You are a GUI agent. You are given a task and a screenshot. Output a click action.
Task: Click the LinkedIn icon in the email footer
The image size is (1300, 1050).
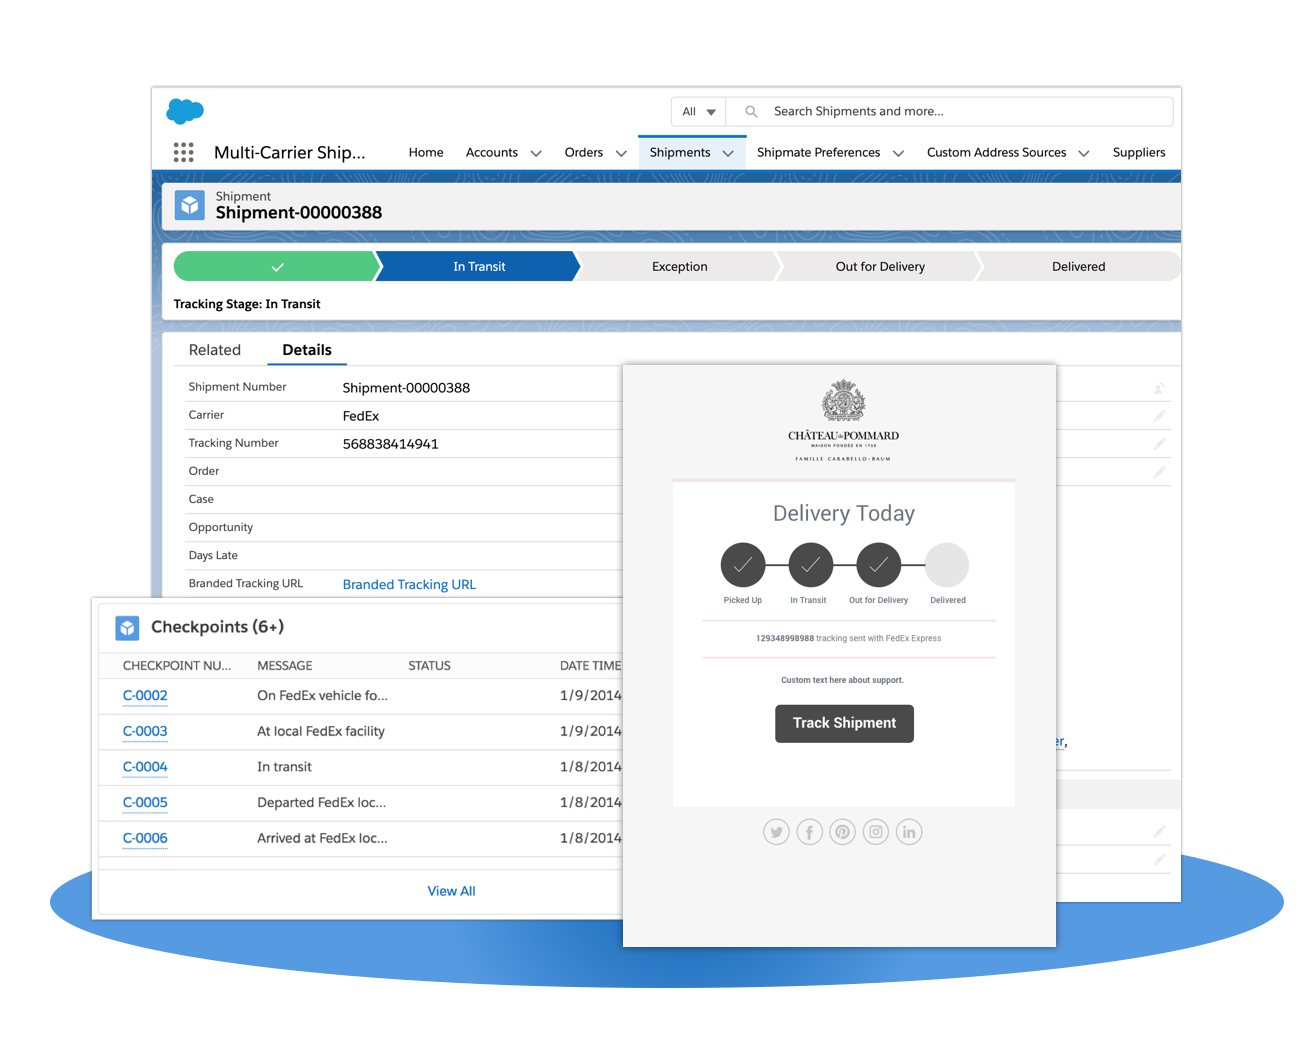point(909,831)
